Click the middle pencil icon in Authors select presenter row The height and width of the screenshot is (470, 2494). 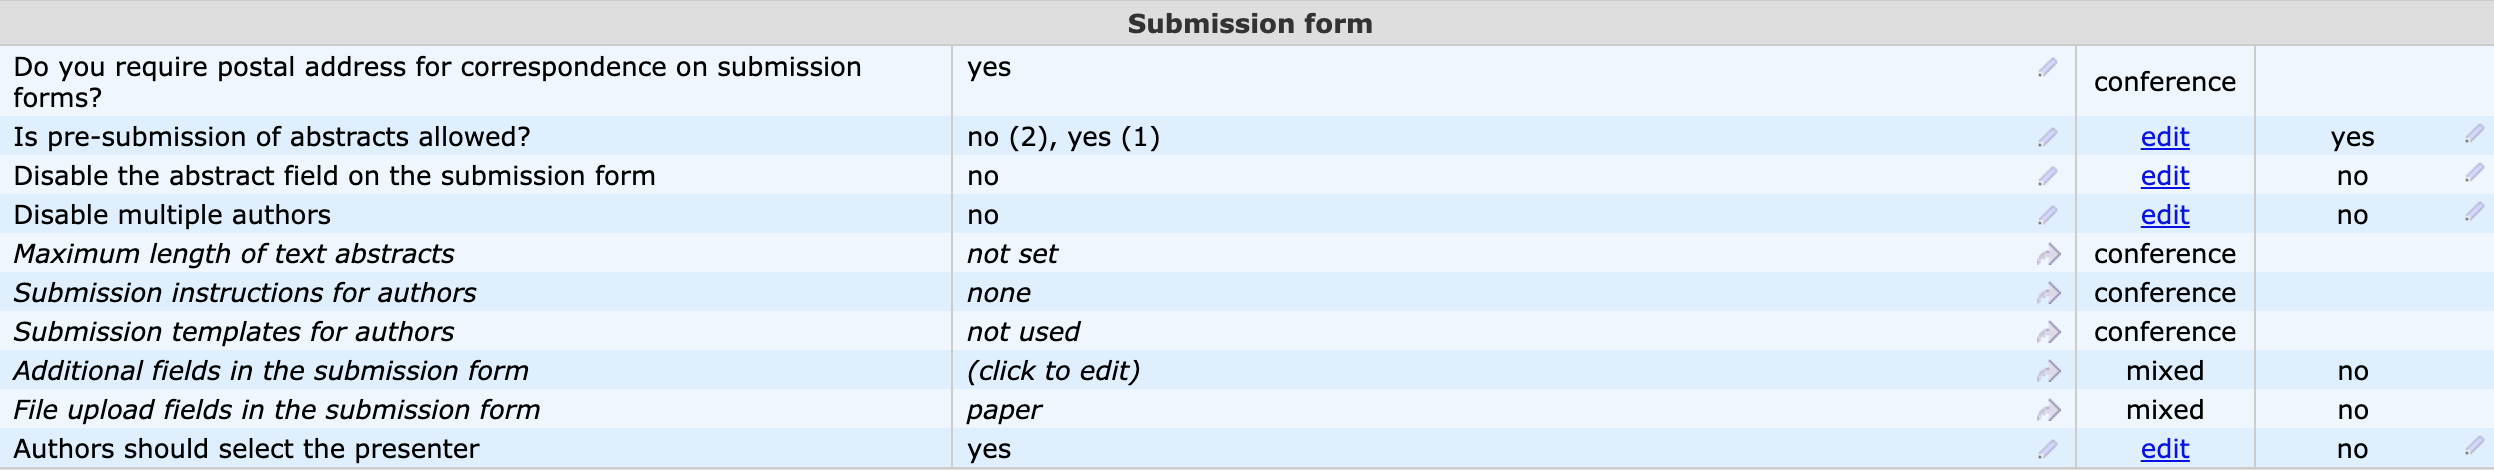coord(2048,449)
